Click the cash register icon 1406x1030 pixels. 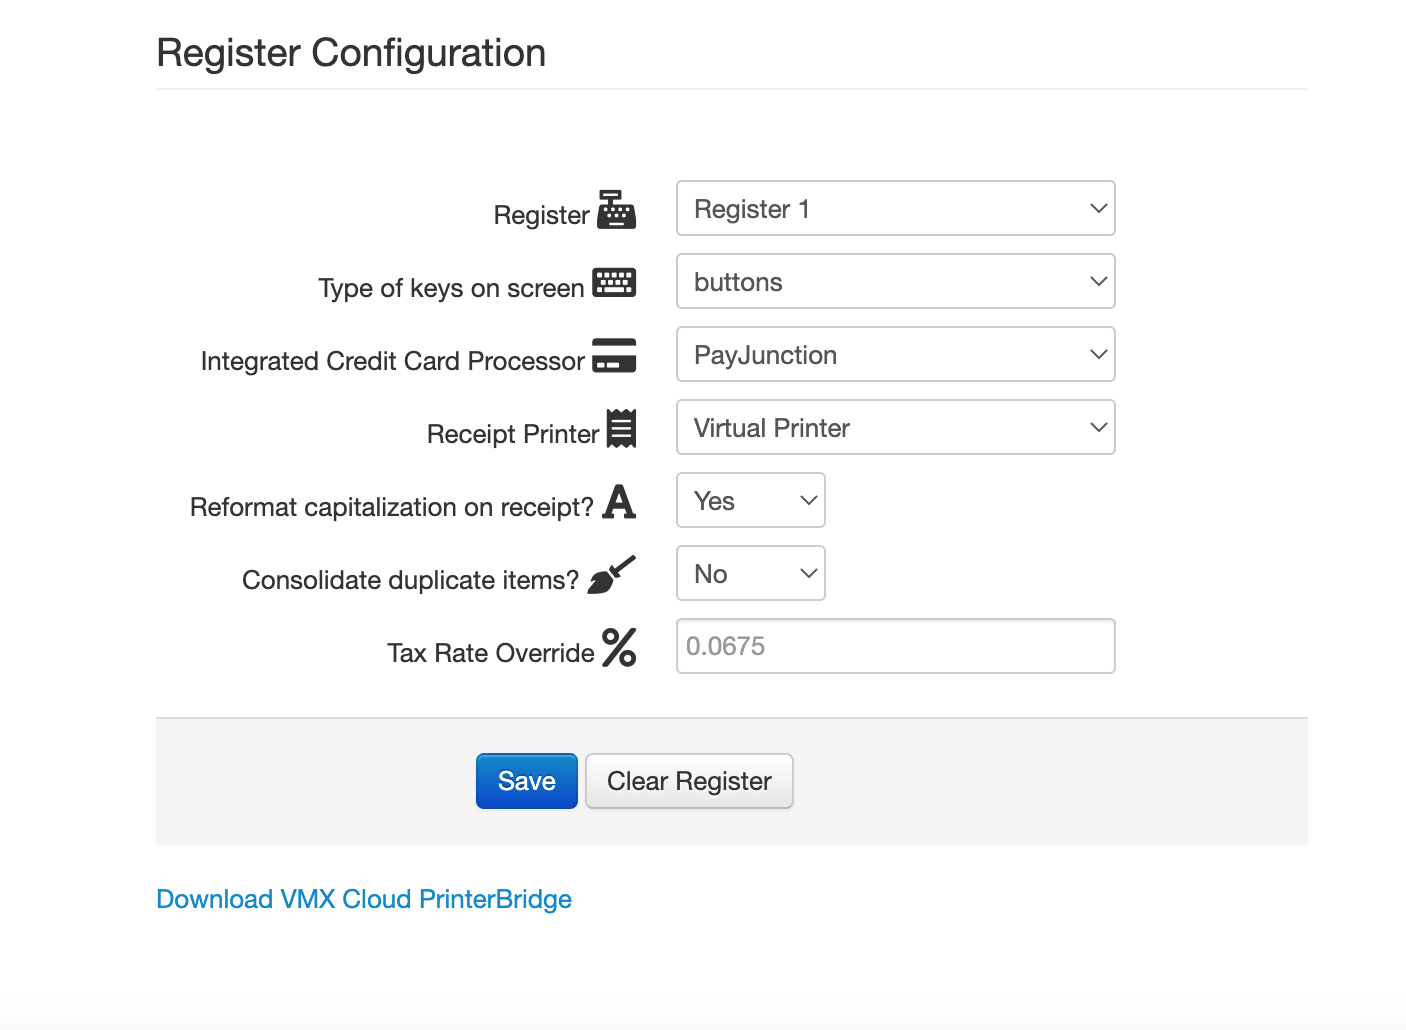[x=616, y=210]
